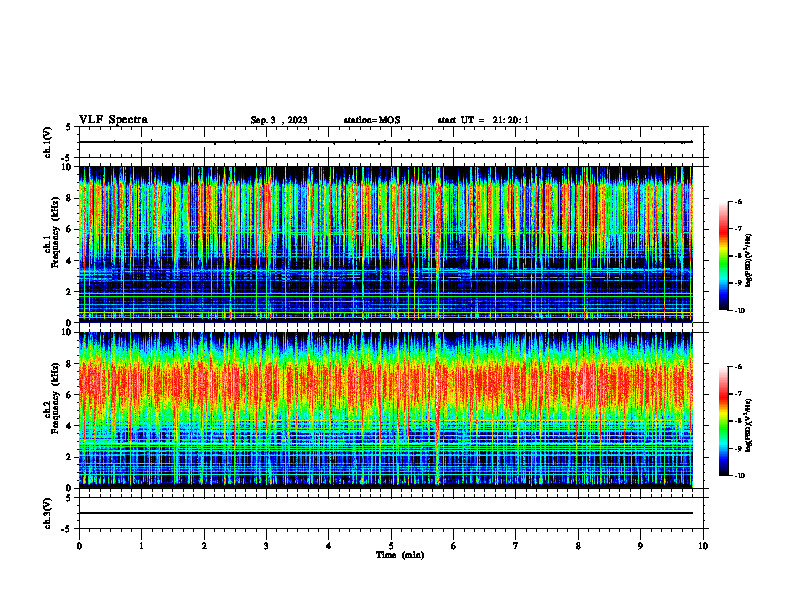Click the '-6' label on ch.1 color bar
This screenshot has height=612, width=792.
click(738, 201)
